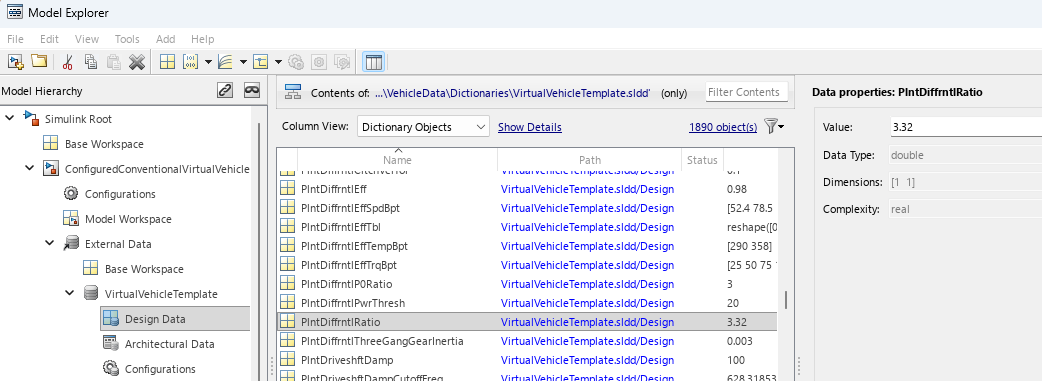
Task: Add a MATLAB Variable via grid icon
Action: [x=167, y=63]
